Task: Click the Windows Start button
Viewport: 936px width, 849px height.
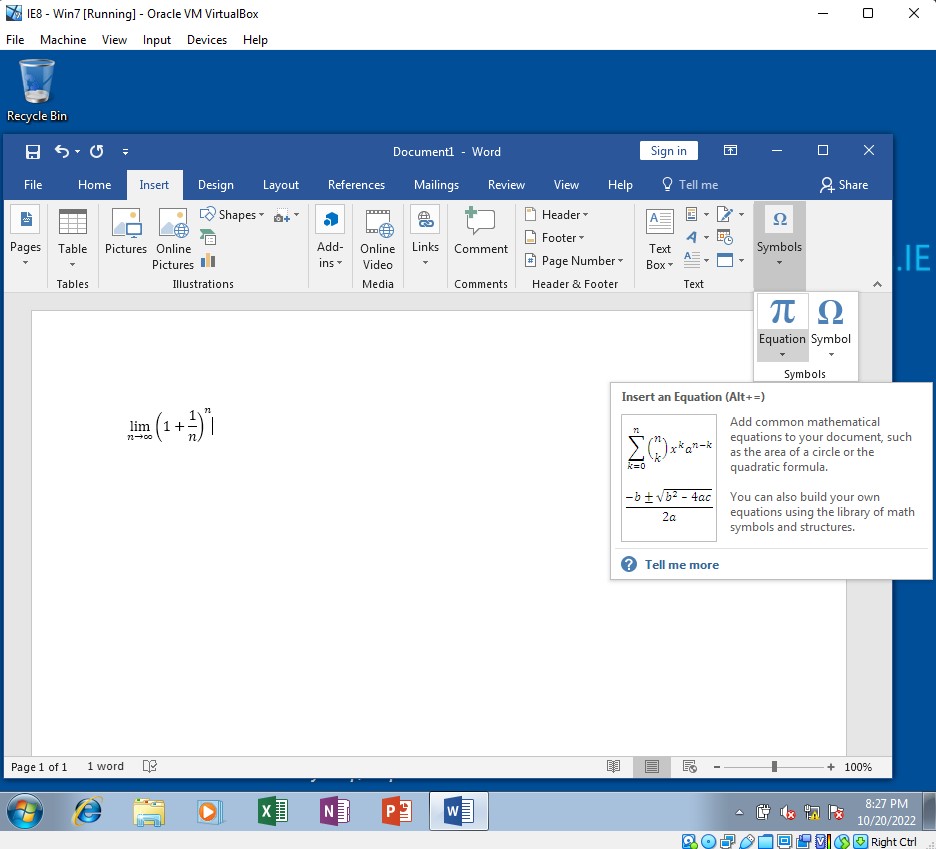Action: point(25,812)
